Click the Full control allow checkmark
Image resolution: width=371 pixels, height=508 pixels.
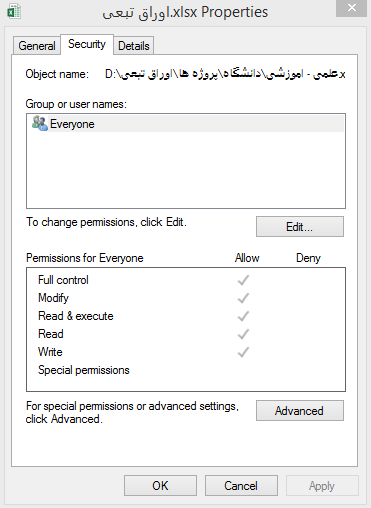click(243, 280)
